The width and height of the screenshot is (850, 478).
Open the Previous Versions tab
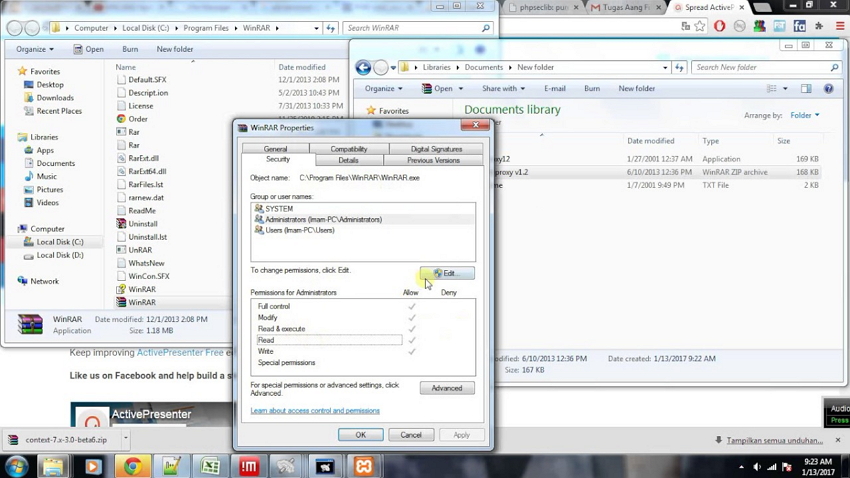pyautogui.click(x=433, y=160)
